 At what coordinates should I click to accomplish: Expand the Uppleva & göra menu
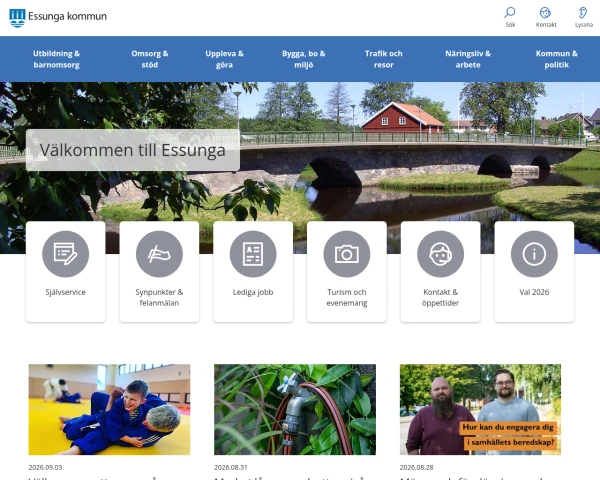[x=224, y=59]
